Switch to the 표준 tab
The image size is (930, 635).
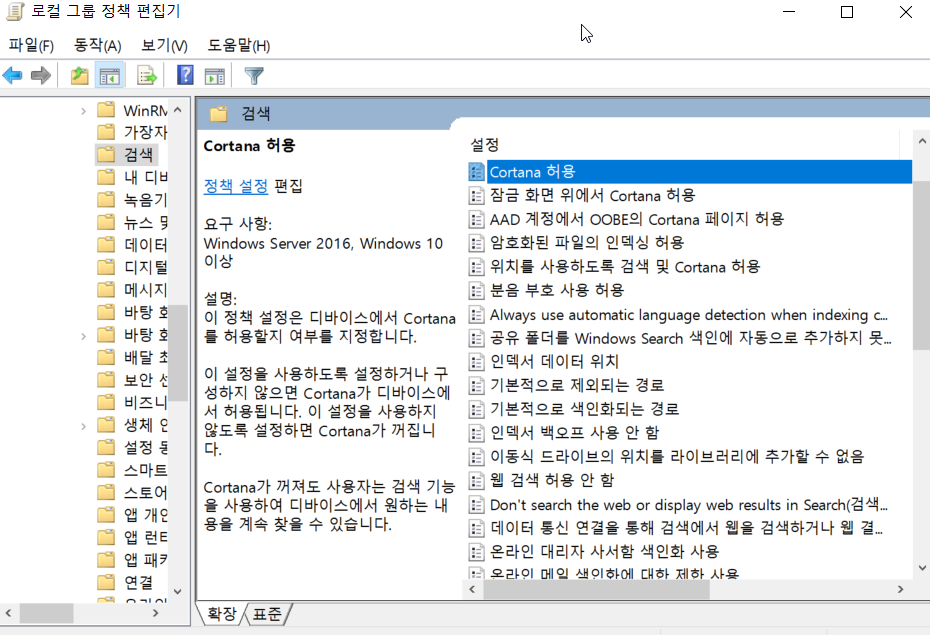click(267, 614)
